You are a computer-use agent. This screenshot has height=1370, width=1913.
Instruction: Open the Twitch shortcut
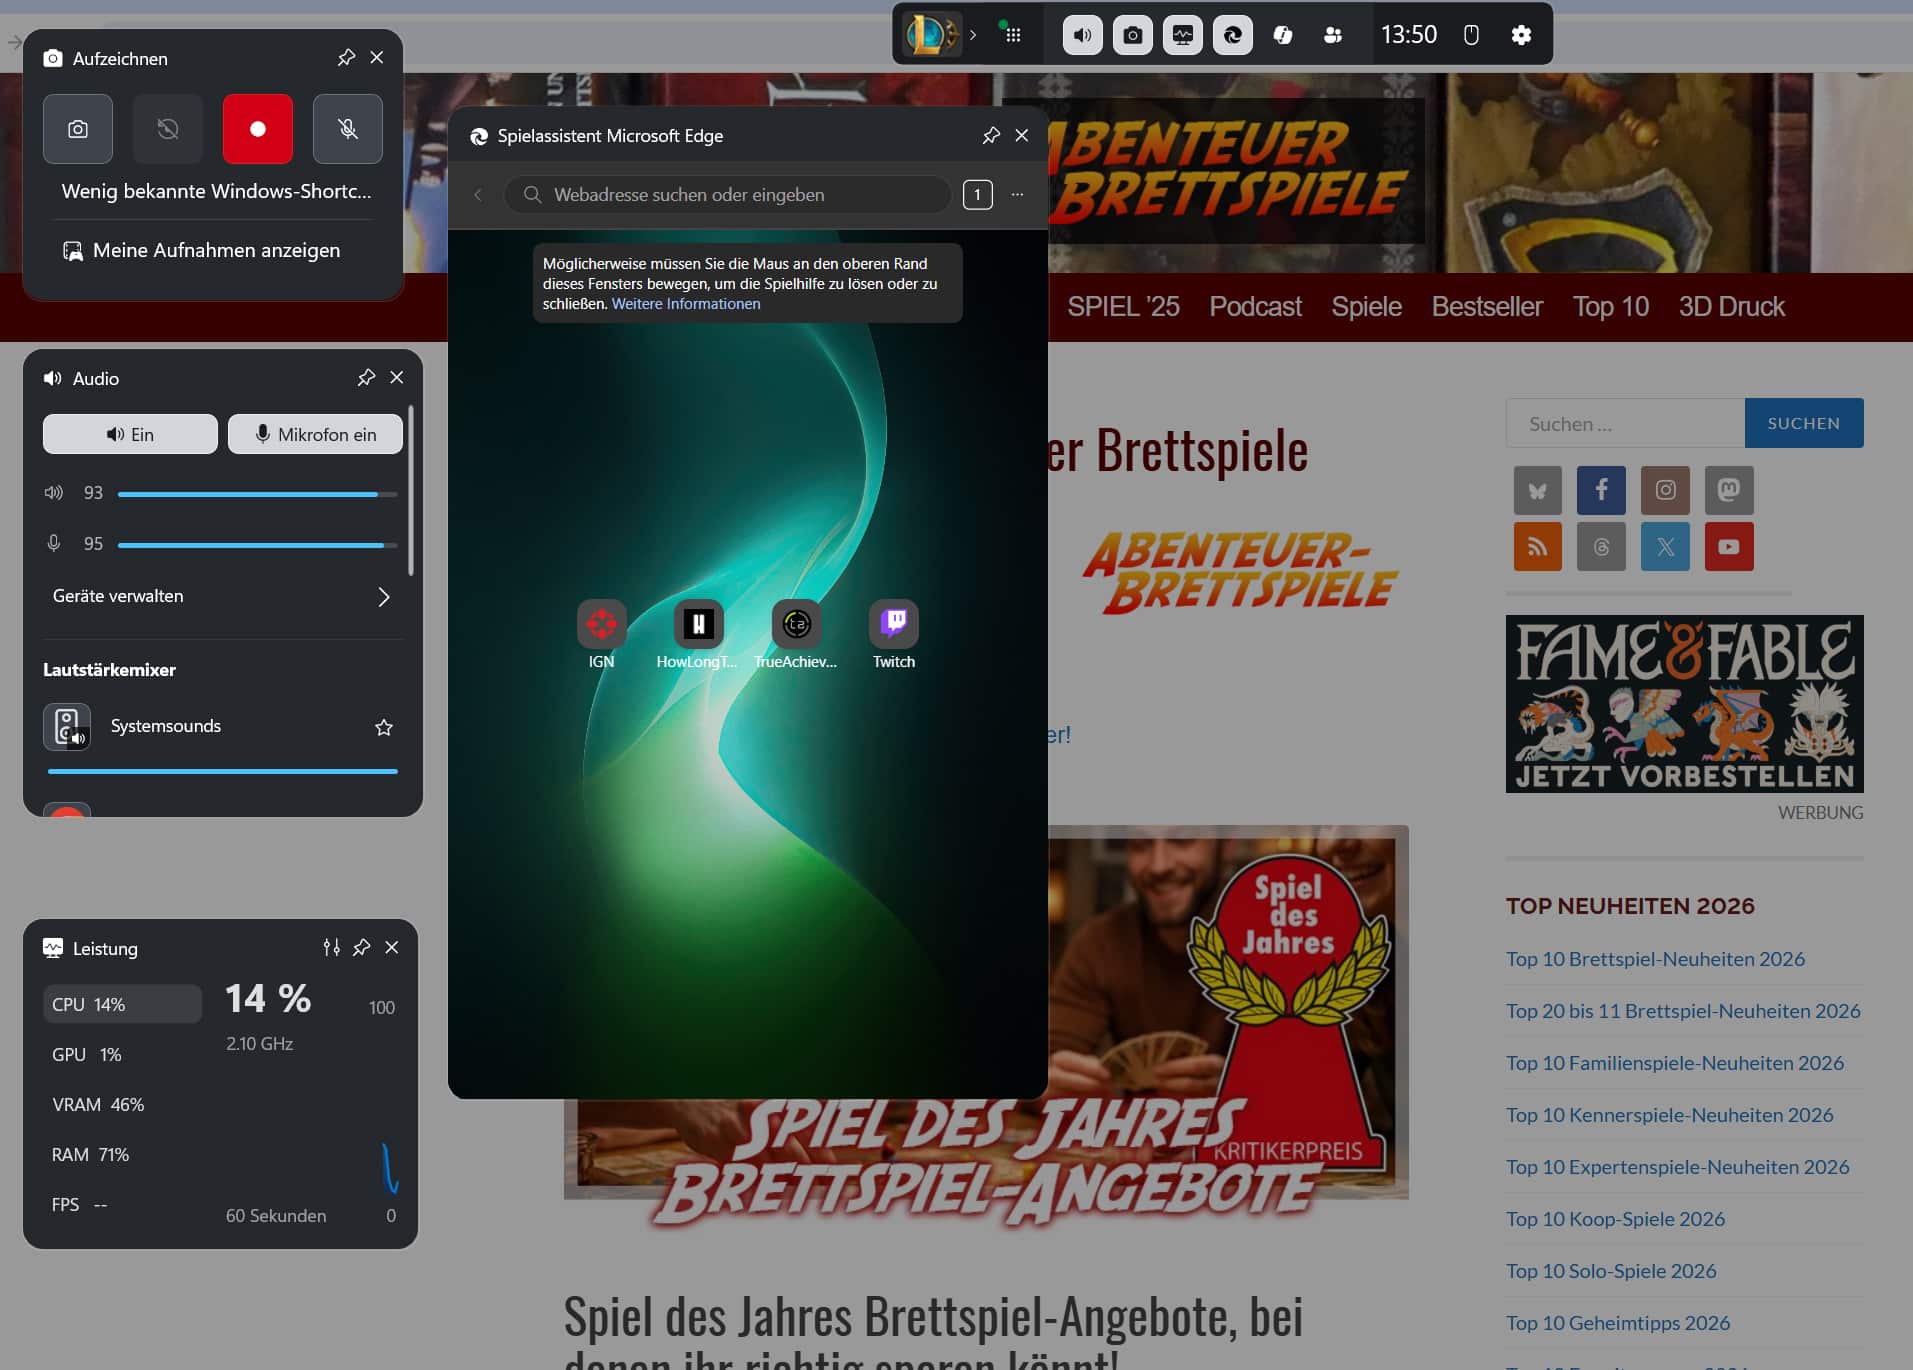click(893, 626)
